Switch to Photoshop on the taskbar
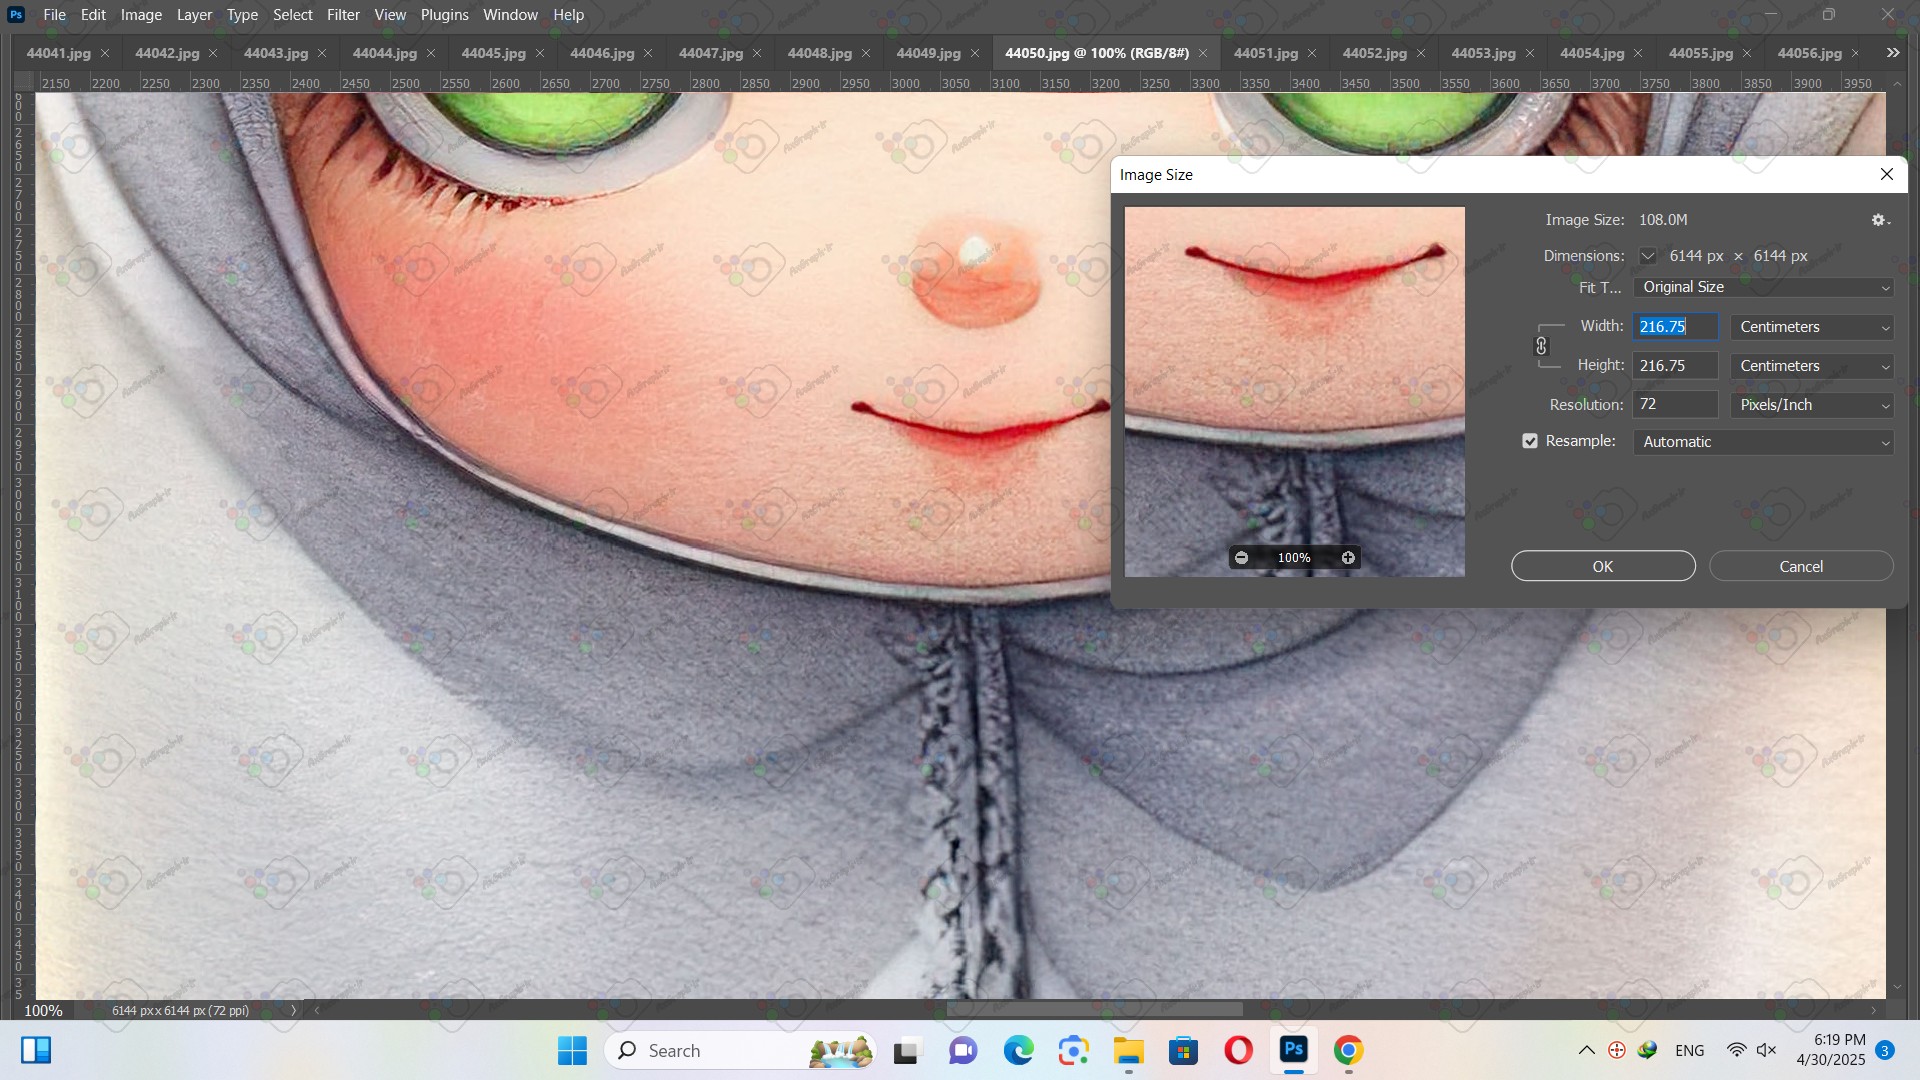The height and width of the screenshot is (1080, 1920). [x=1294, y=1050]
